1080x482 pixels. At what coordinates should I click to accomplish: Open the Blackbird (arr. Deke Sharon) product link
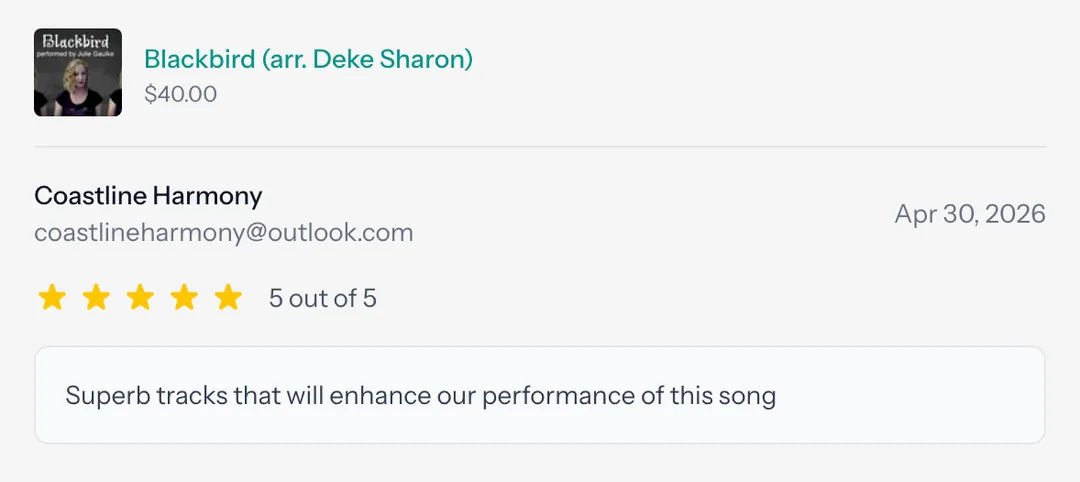coord(309,59)
